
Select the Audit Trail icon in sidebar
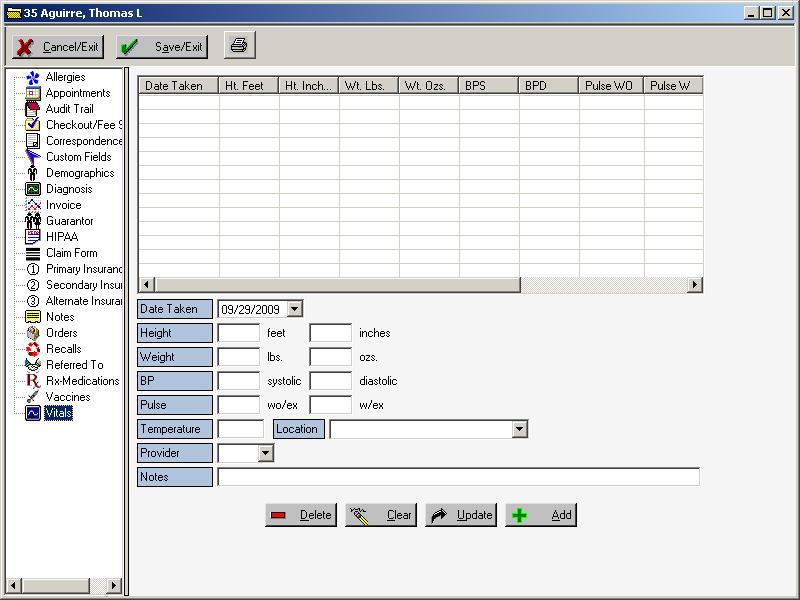33,109
